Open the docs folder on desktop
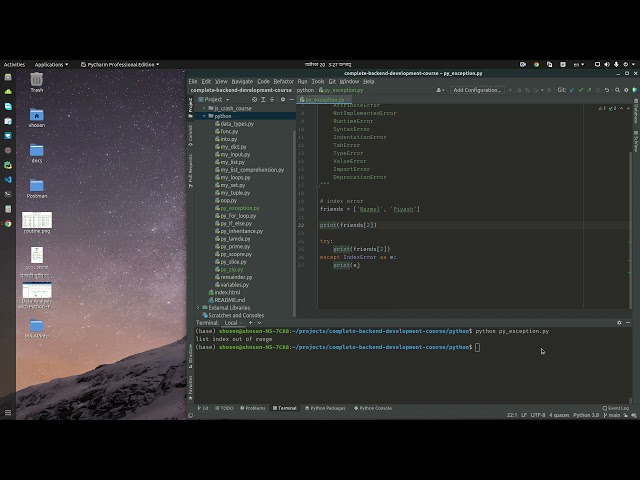 [37, 153]
